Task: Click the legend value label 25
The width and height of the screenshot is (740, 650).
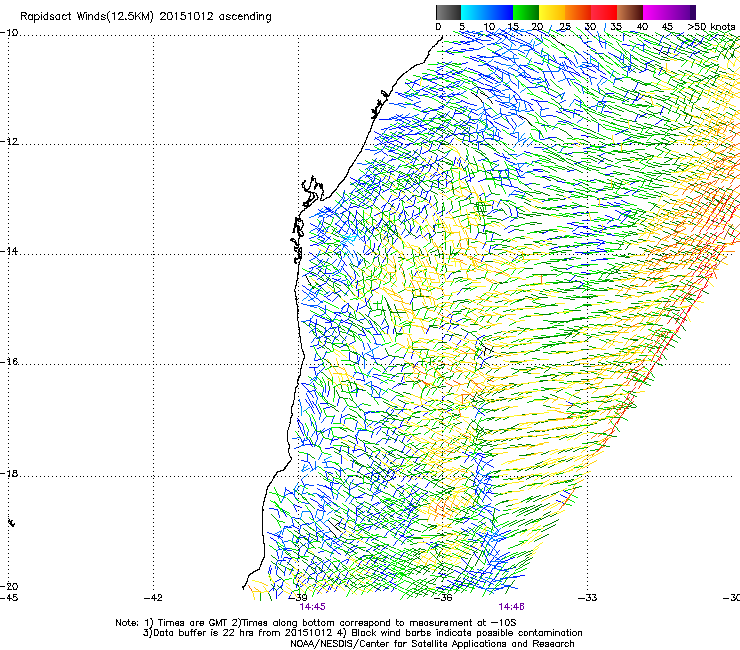Action: (564, 27)
